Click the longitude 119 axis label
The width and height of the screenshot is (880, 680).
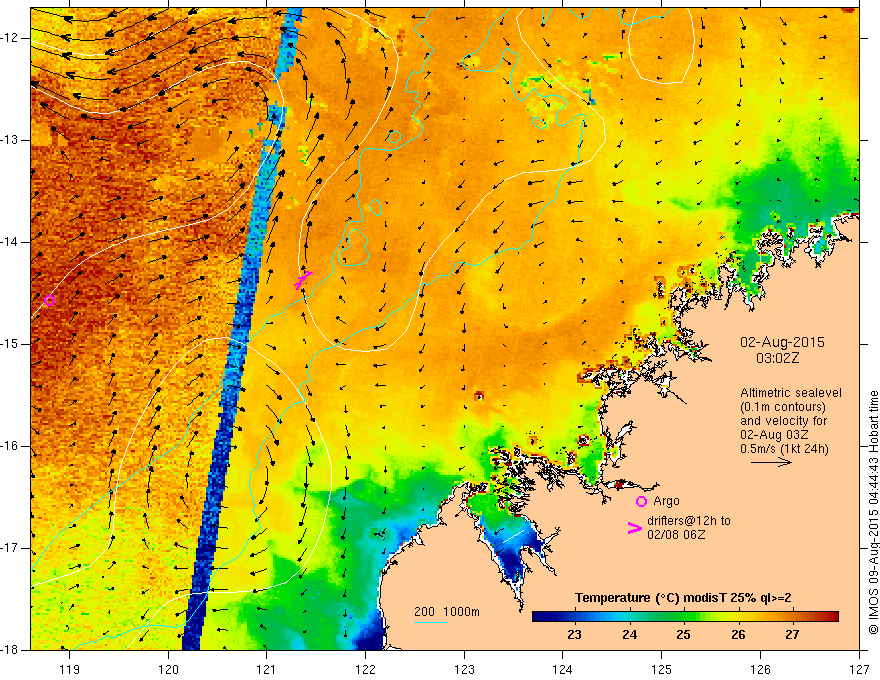[70, 669]
